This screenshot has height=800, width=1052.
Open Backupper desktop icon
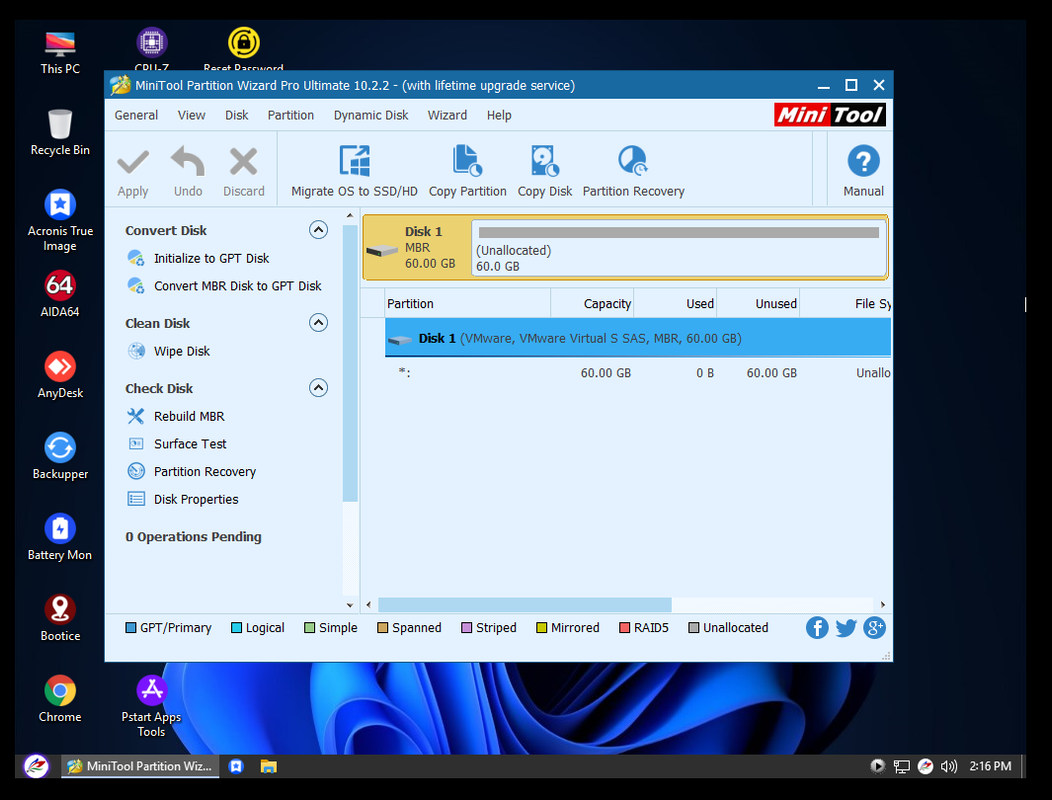pyautogui.click(x=60, y=456)
